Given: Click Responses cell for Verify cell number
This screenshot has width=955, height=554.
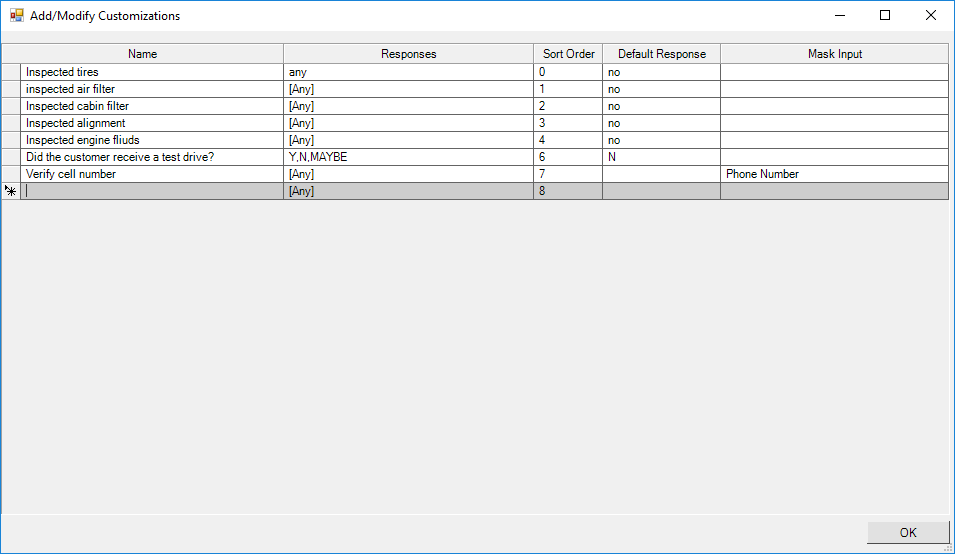Looking at the screenshot, I should pos(409,174).
